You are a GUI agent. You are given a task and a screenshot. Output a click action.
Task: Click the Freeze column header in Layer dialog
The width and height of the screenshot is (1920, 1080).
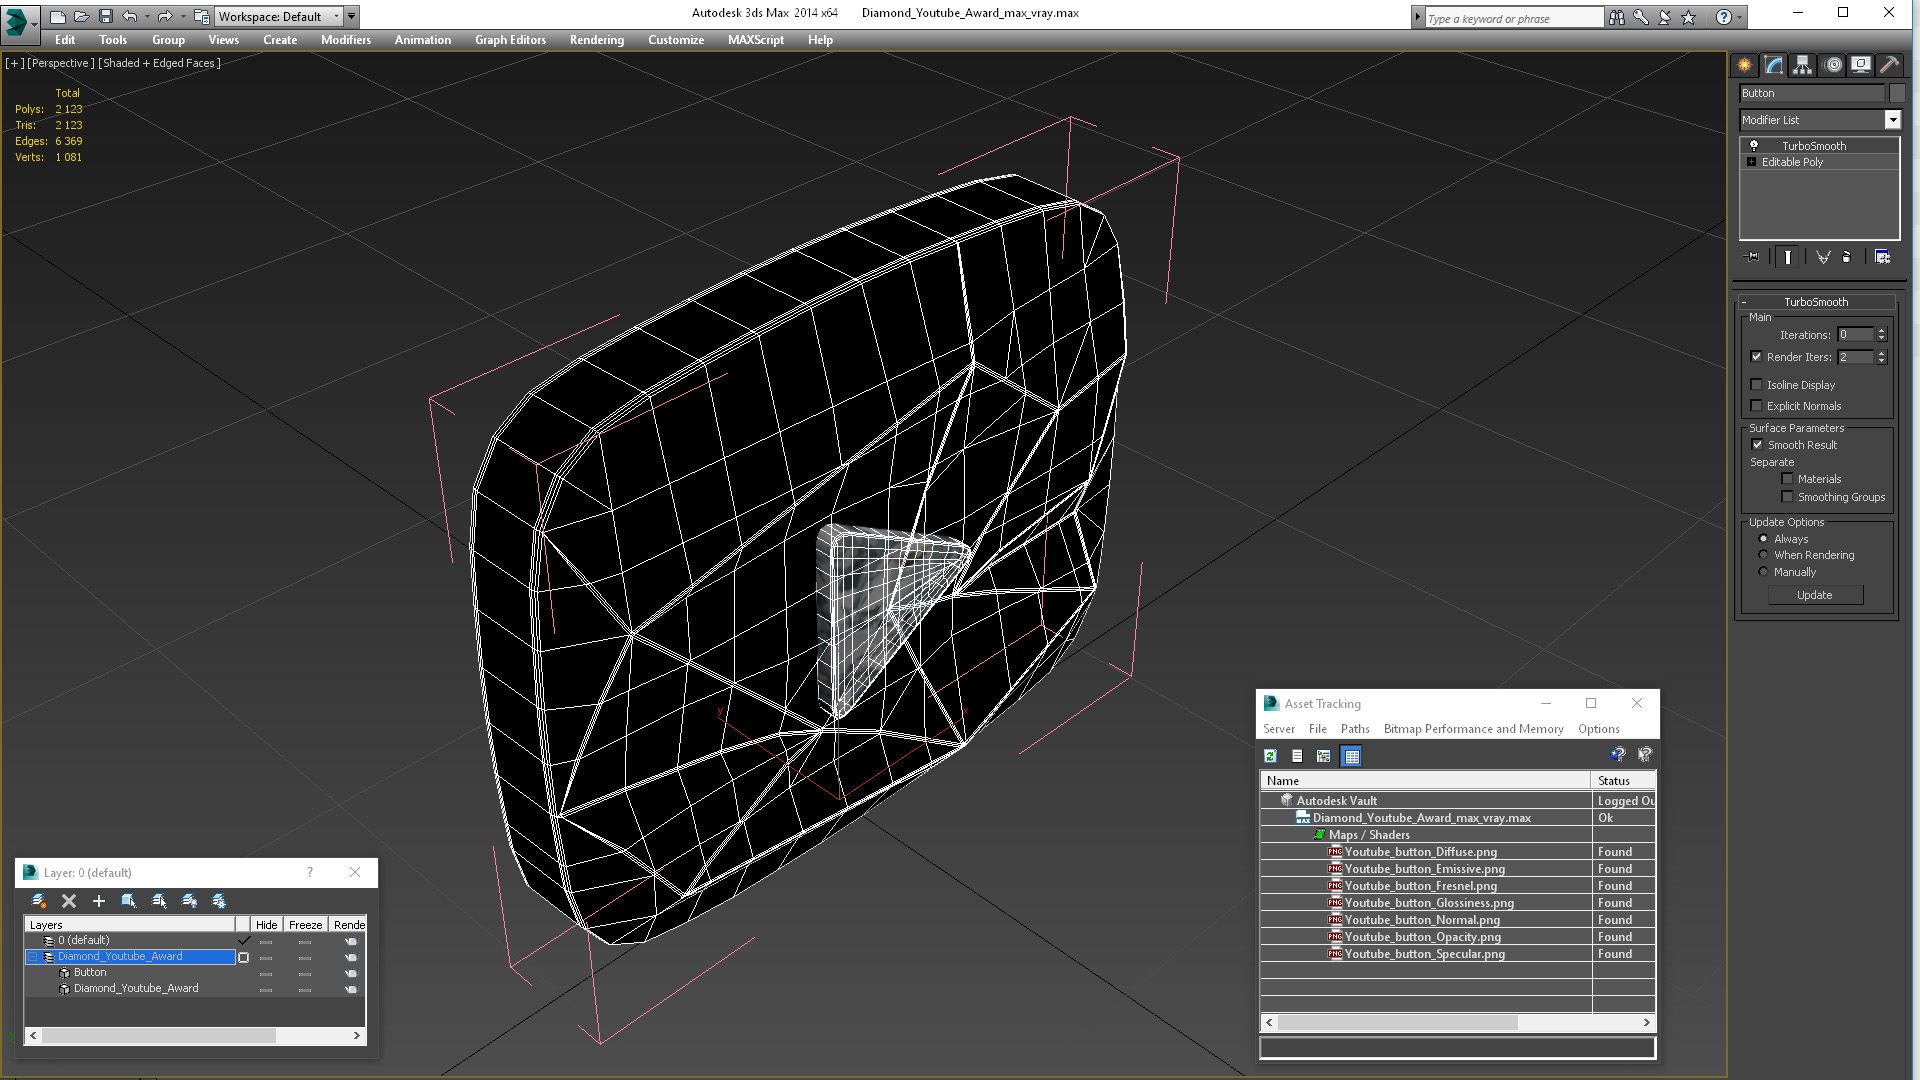pos(305,925)
